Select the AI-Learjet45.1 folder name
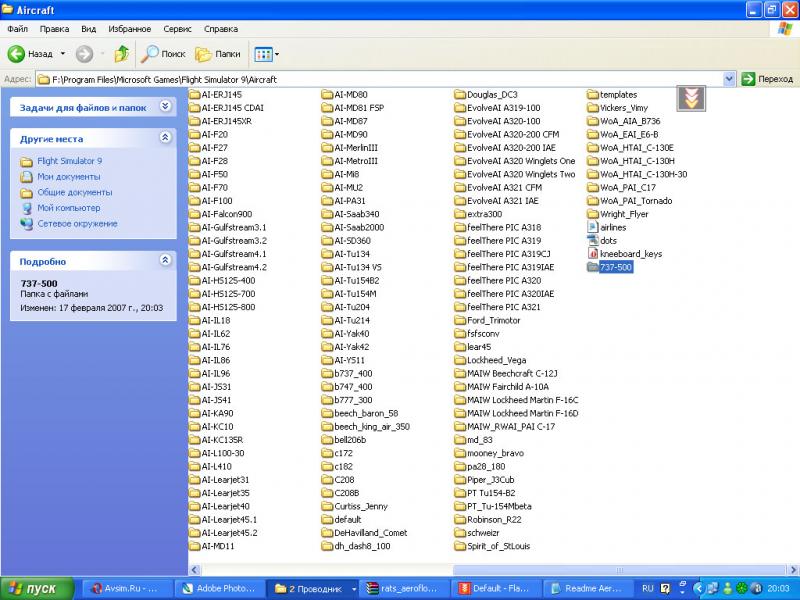The width and height of the screenshot is (800, 600). point(230,519)
